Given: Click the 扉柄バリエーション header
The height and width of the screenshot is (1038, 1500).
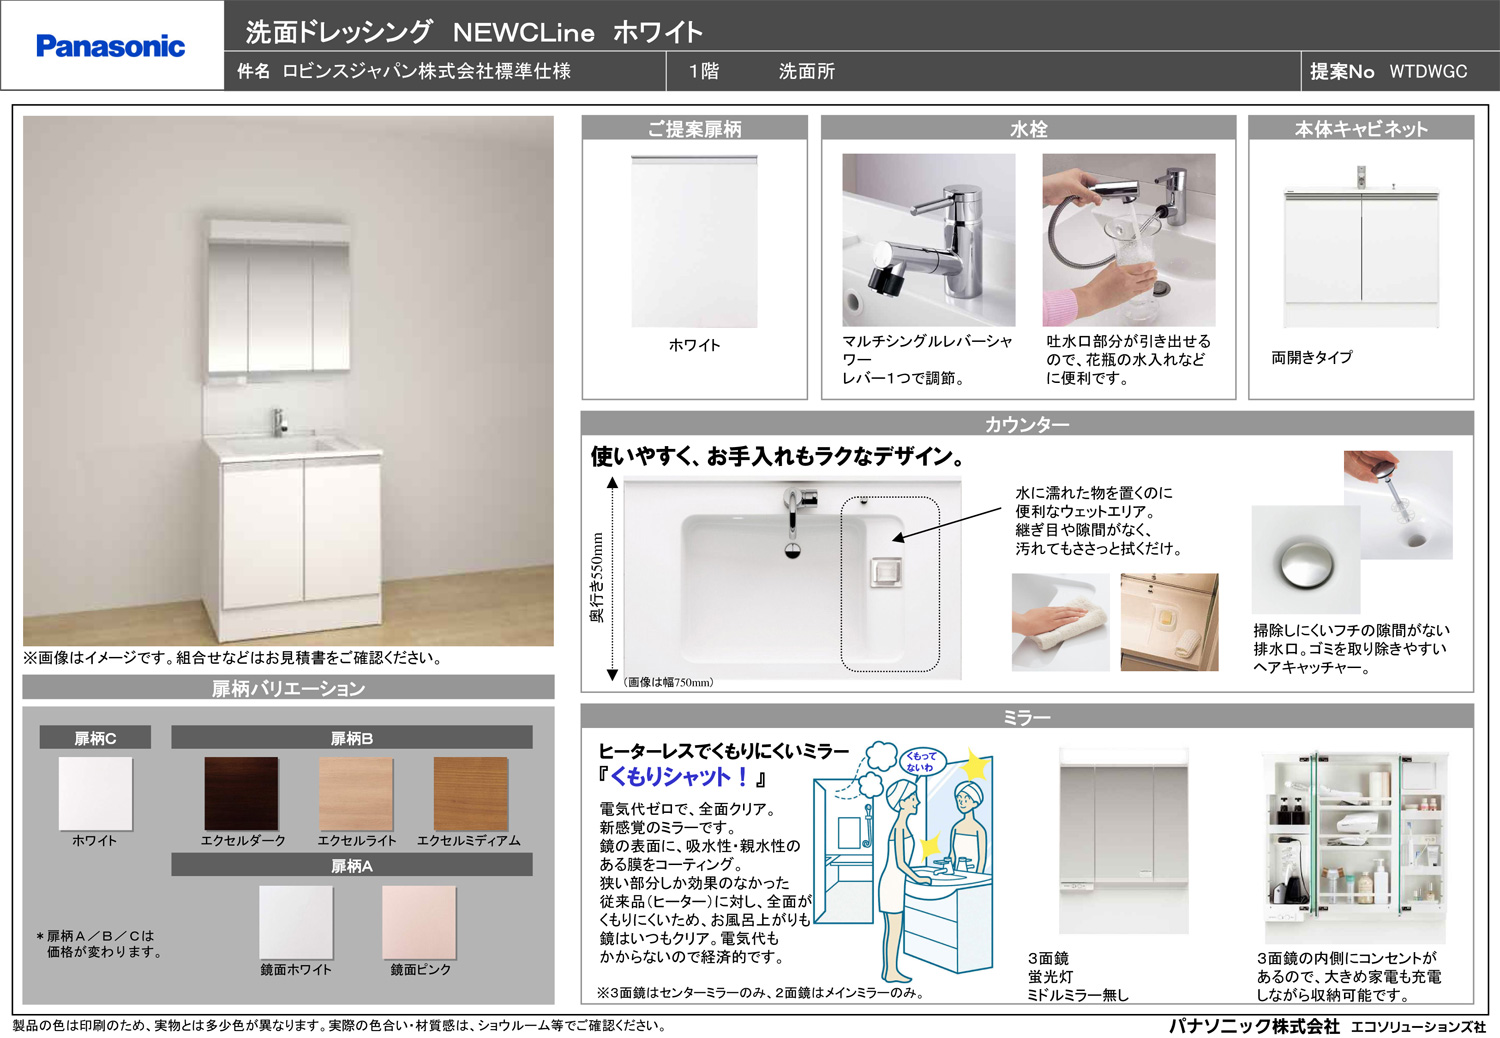Looking at the screenshot, I should coord(288,688).
